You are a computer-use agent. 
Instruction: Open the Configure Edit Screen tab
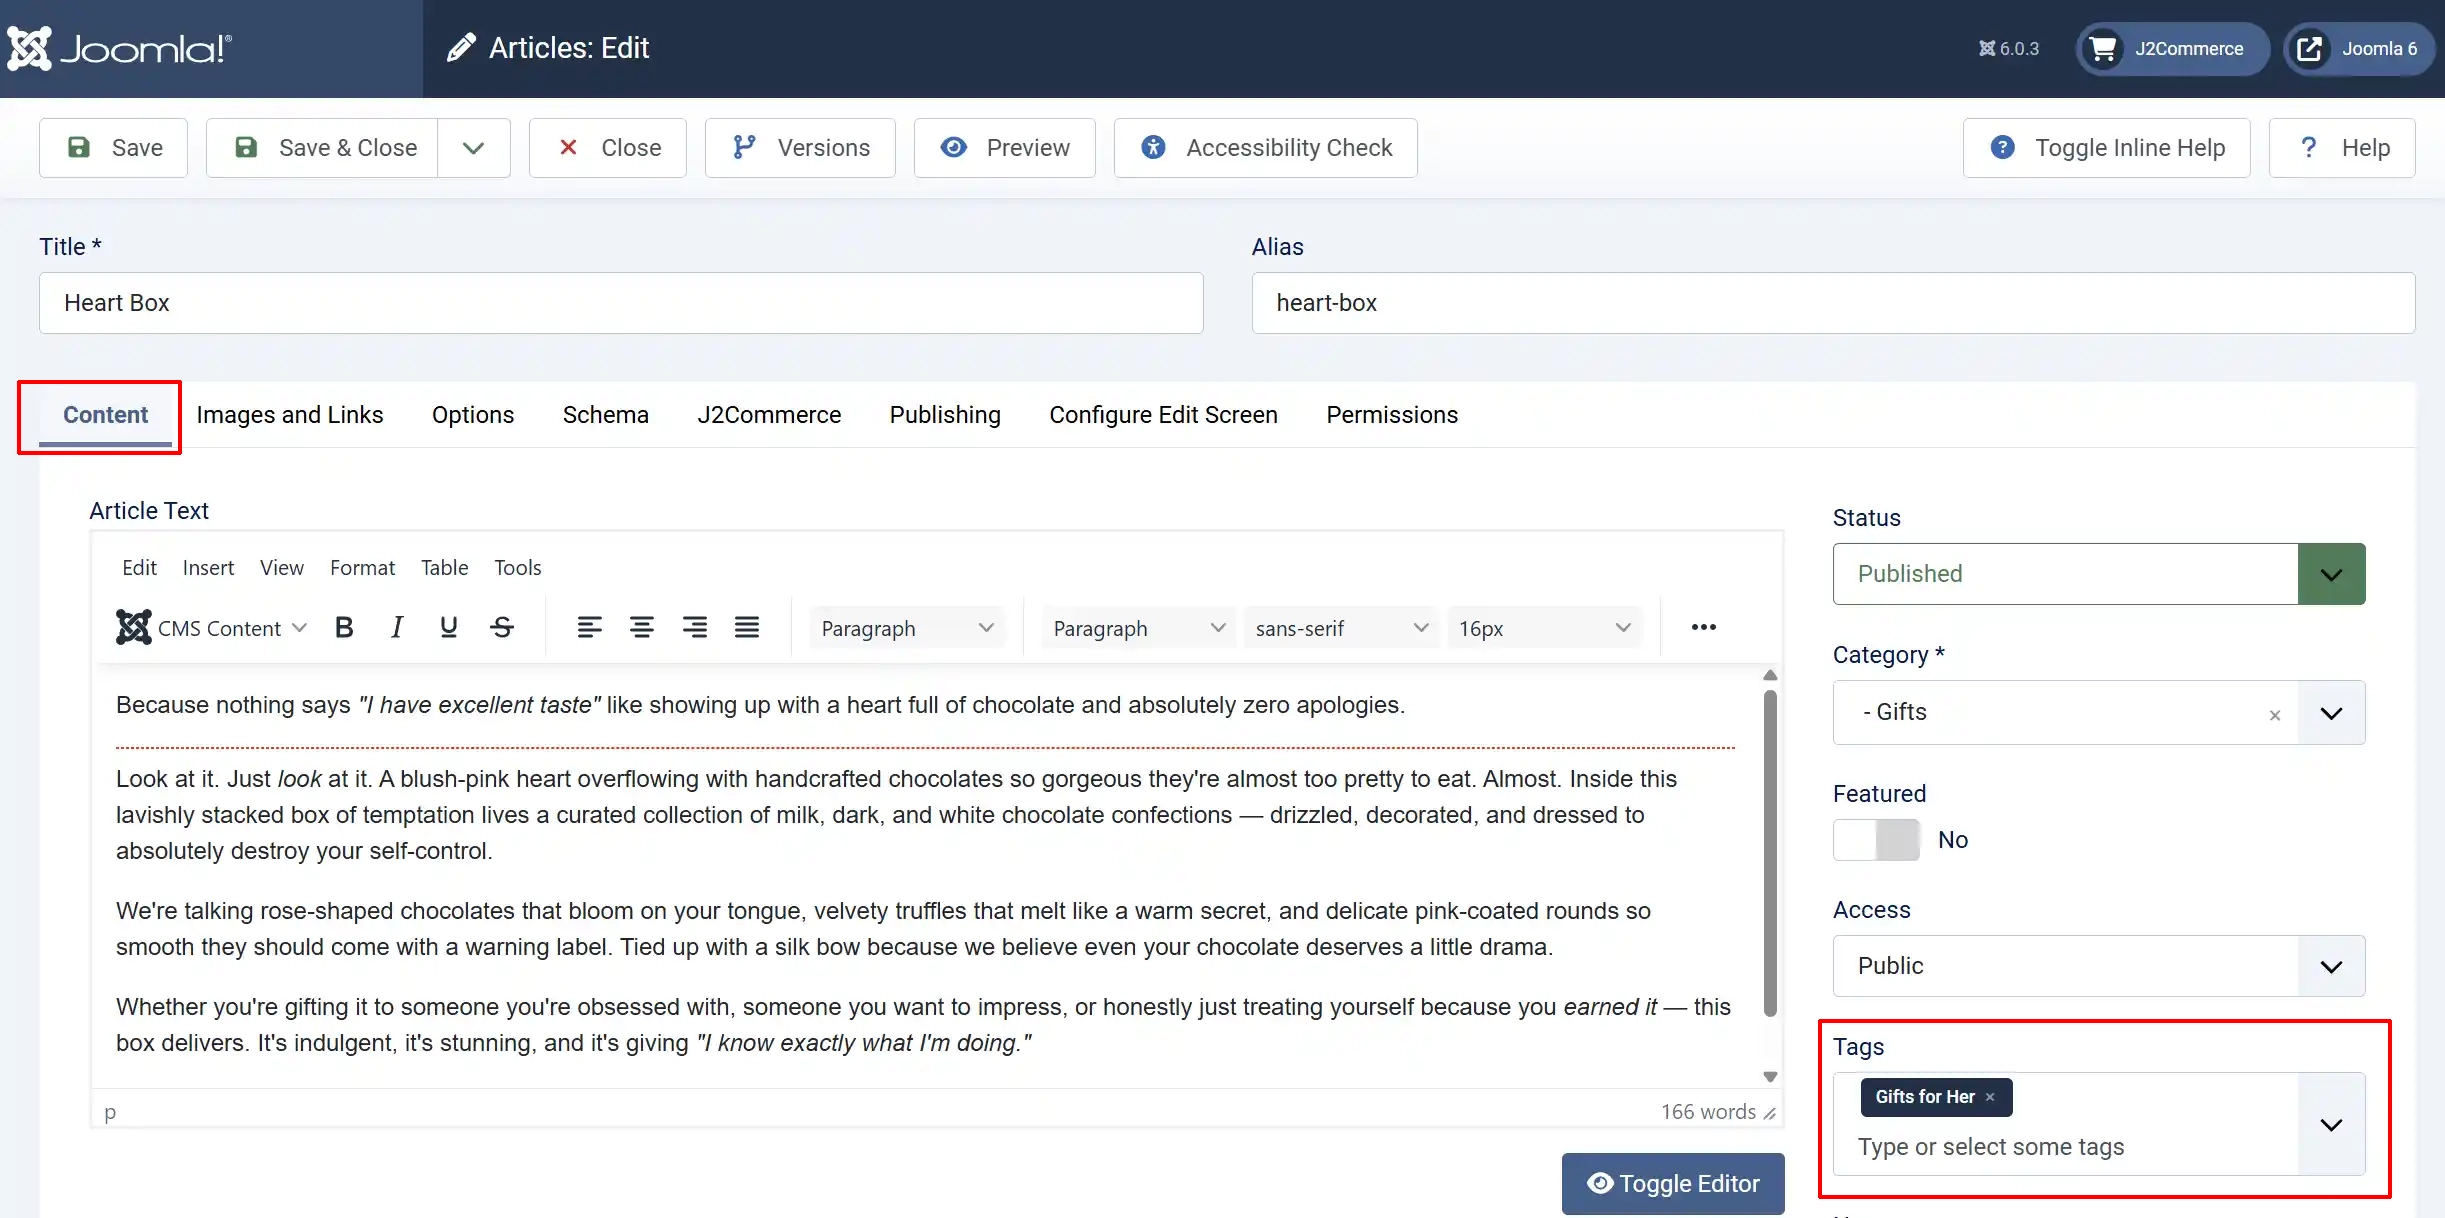point(1163,415)
